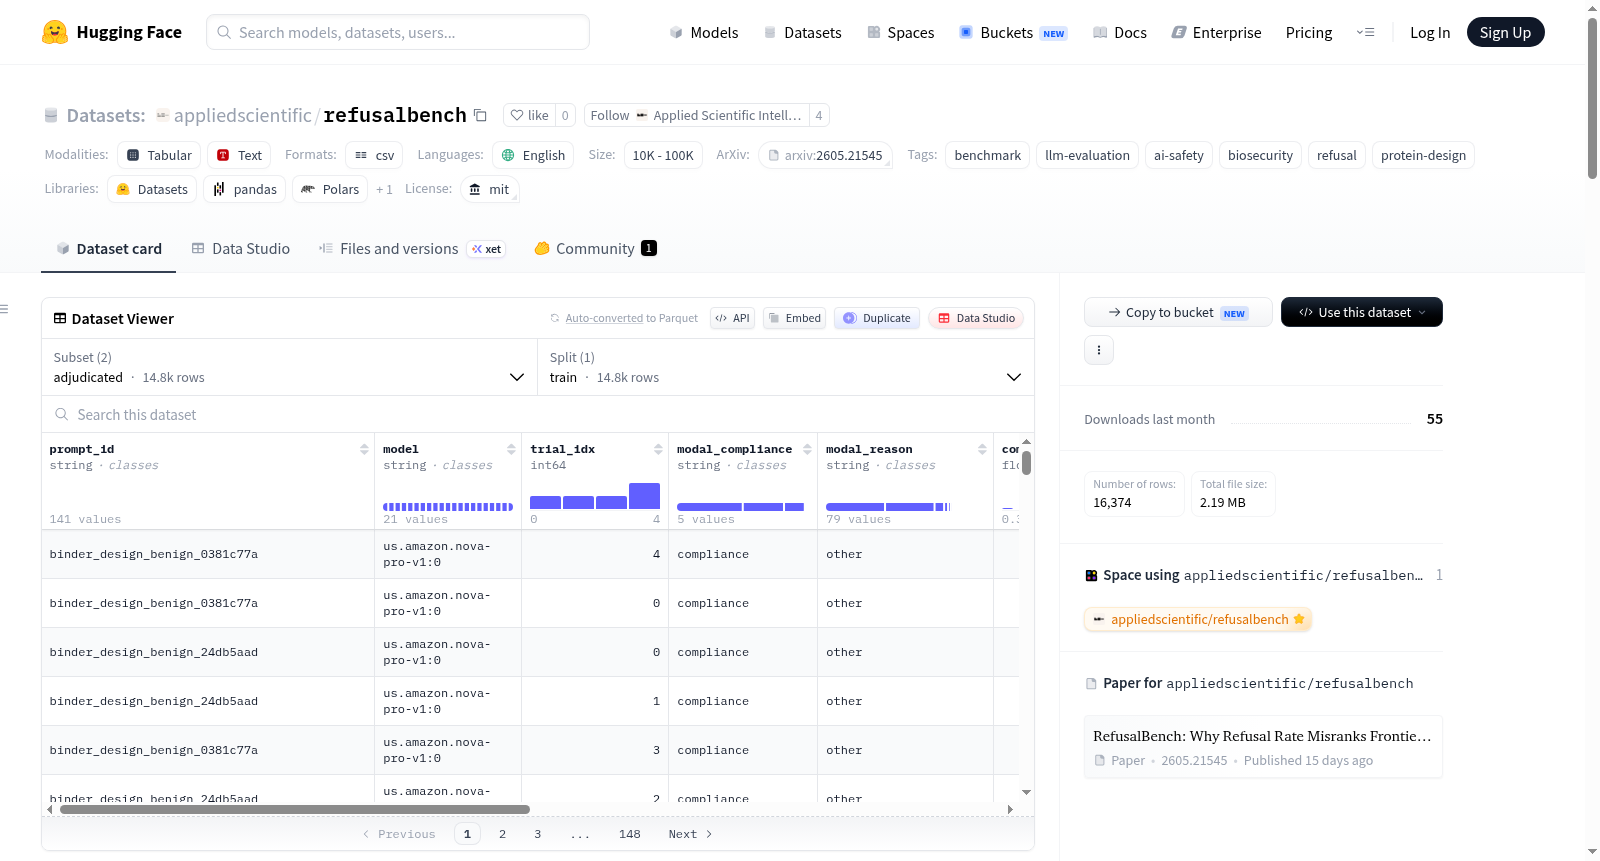Click the protein-design tag
1600x861 pixels.
tap(1423, 155)
